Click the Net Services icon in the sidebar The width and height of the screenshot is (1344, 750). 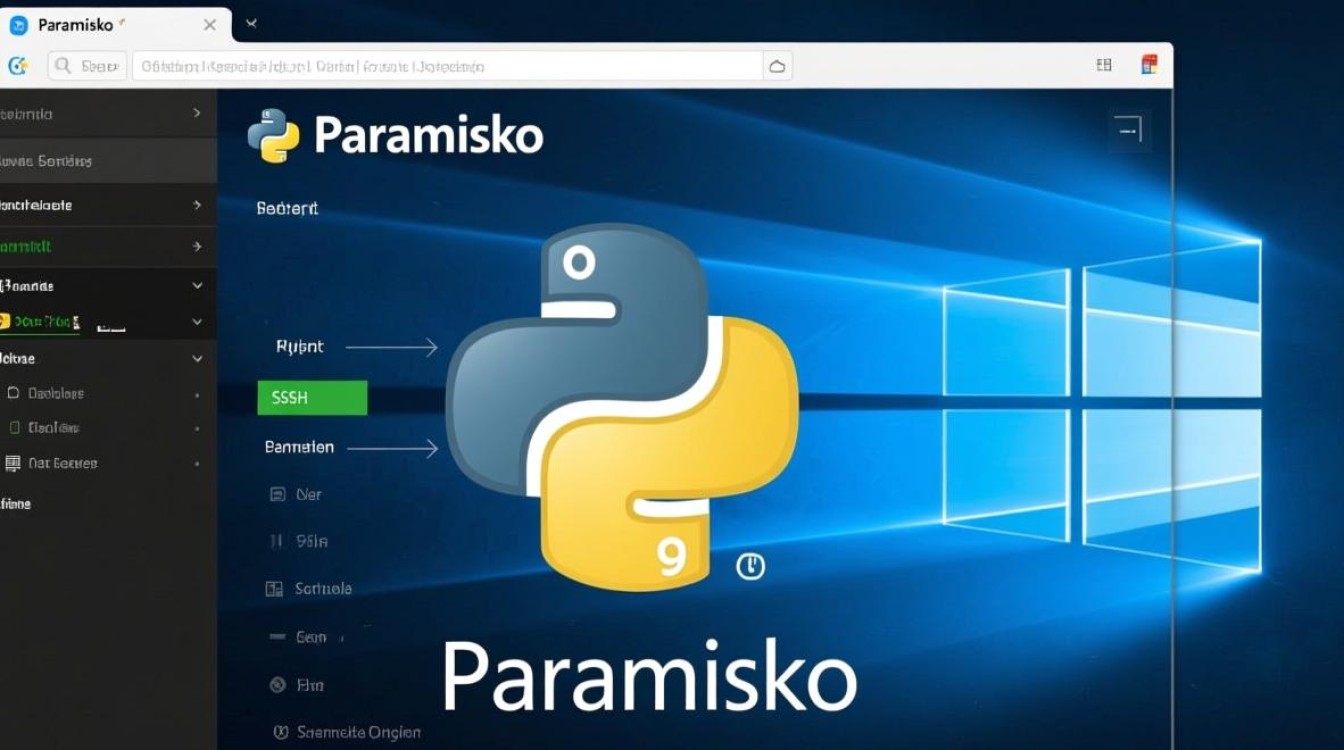click(13, 462)
